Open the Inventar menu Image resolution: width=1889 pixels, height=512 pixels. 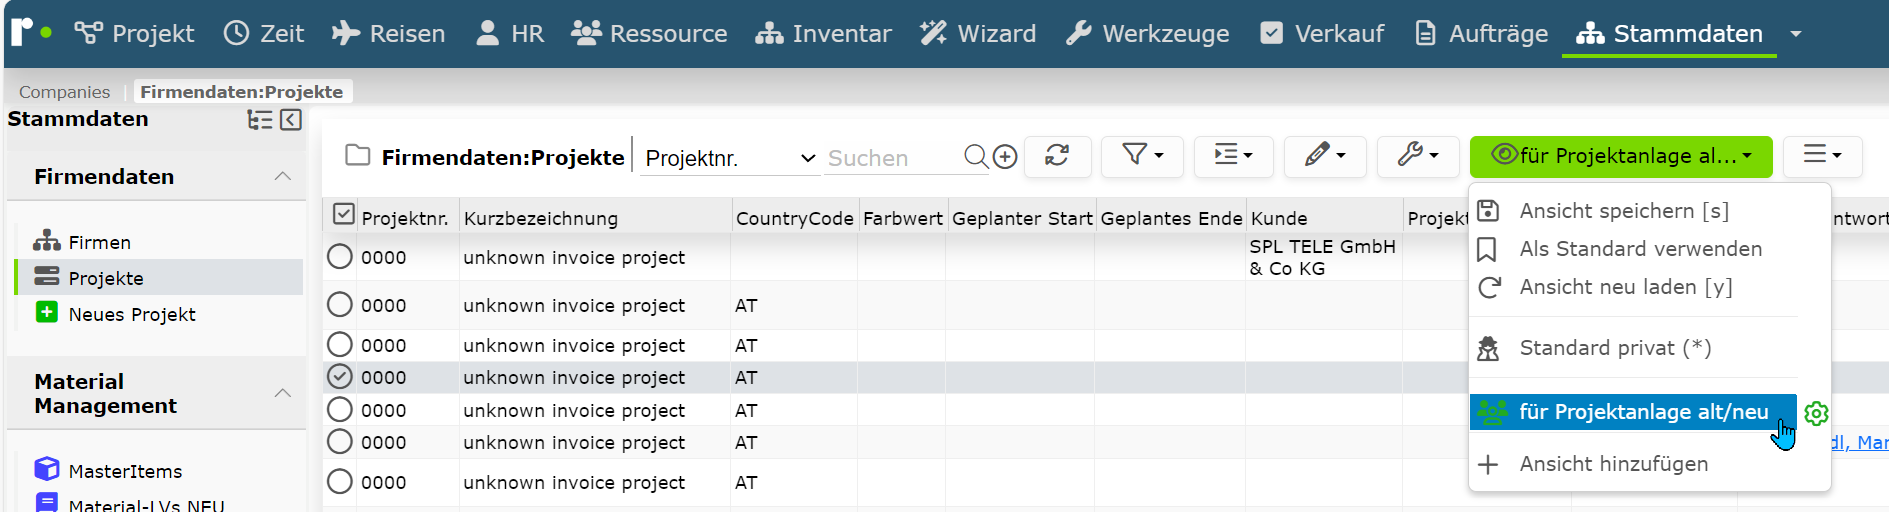(x=823, y=33)
